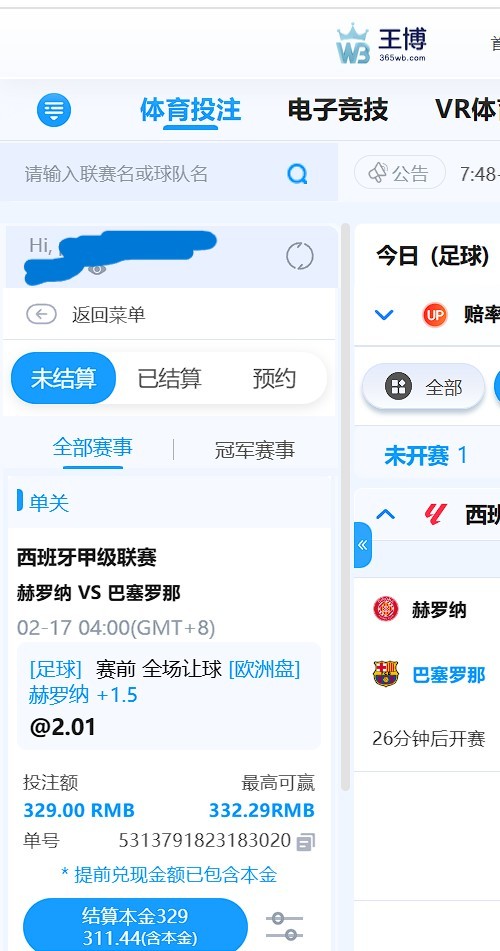Collapse side panel with double-arrow handle

[x=362, y=545]
